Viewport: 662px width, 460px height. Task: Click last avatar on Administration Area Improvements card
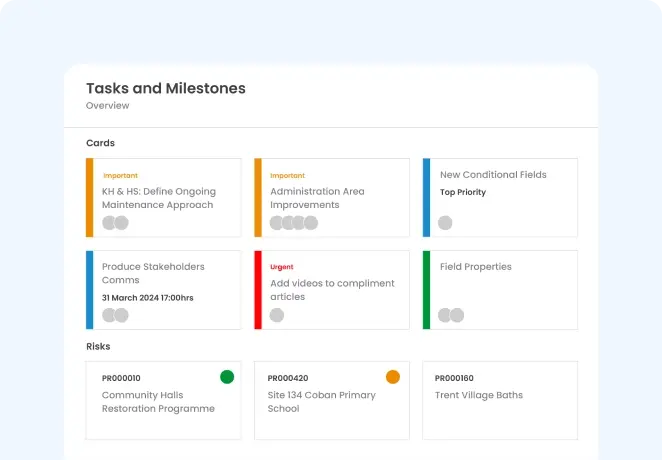click(311, 223)
